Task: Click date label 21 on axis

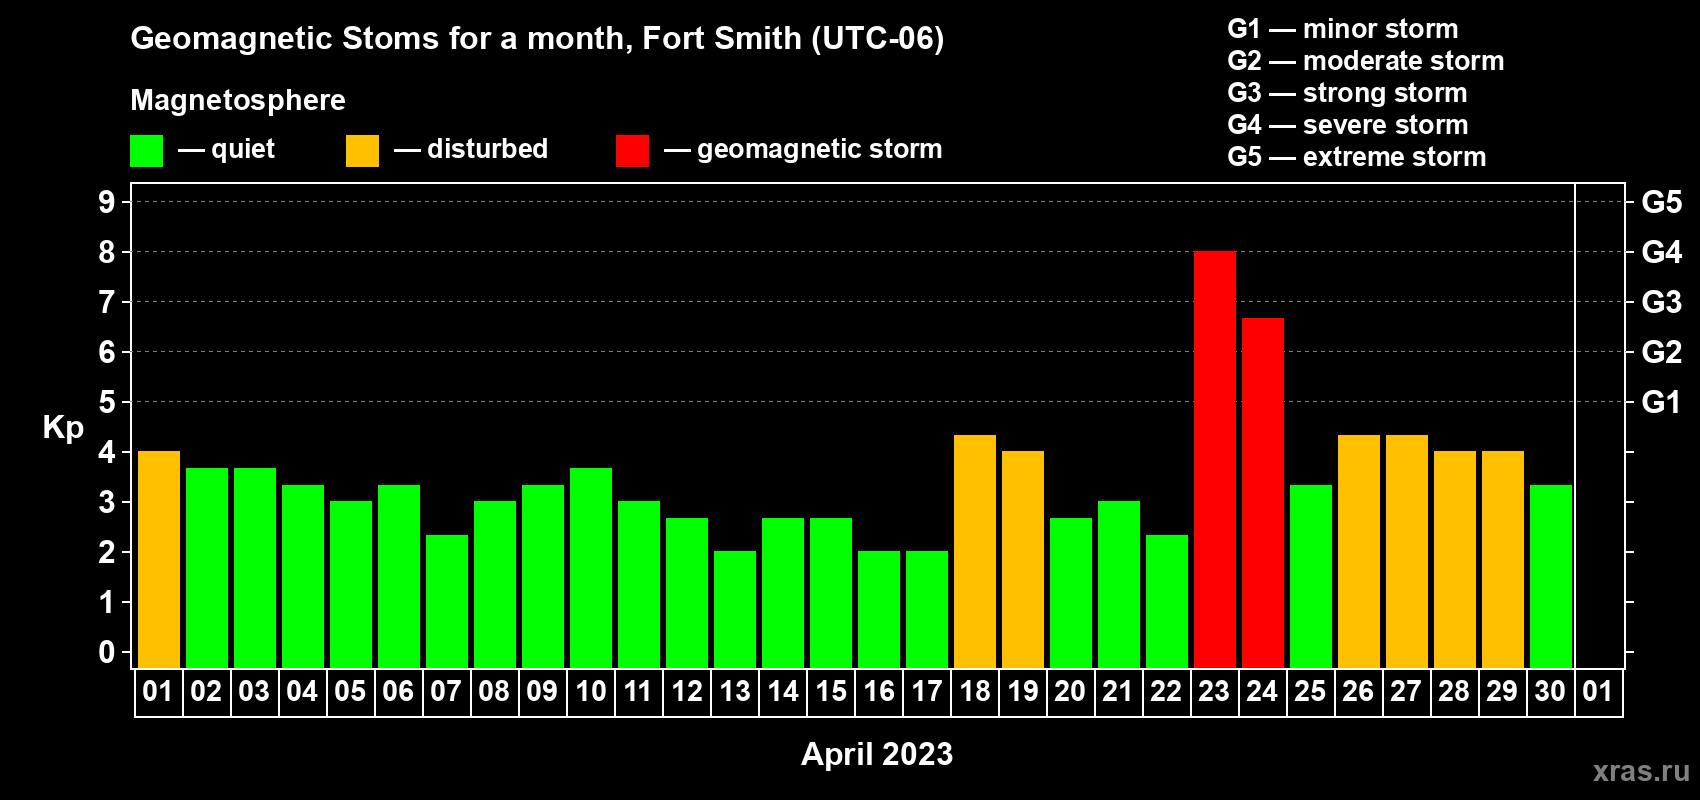Action: point(1118,692)
